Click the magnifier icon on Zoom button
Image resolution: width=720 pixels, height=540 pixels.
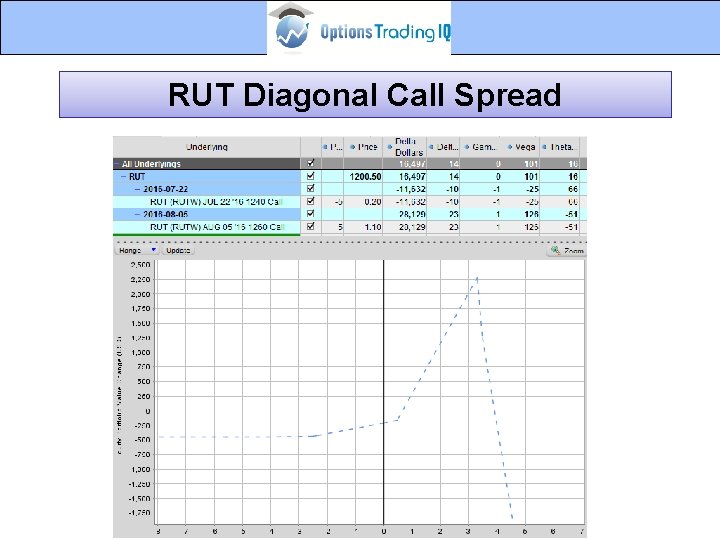(556, 250)
